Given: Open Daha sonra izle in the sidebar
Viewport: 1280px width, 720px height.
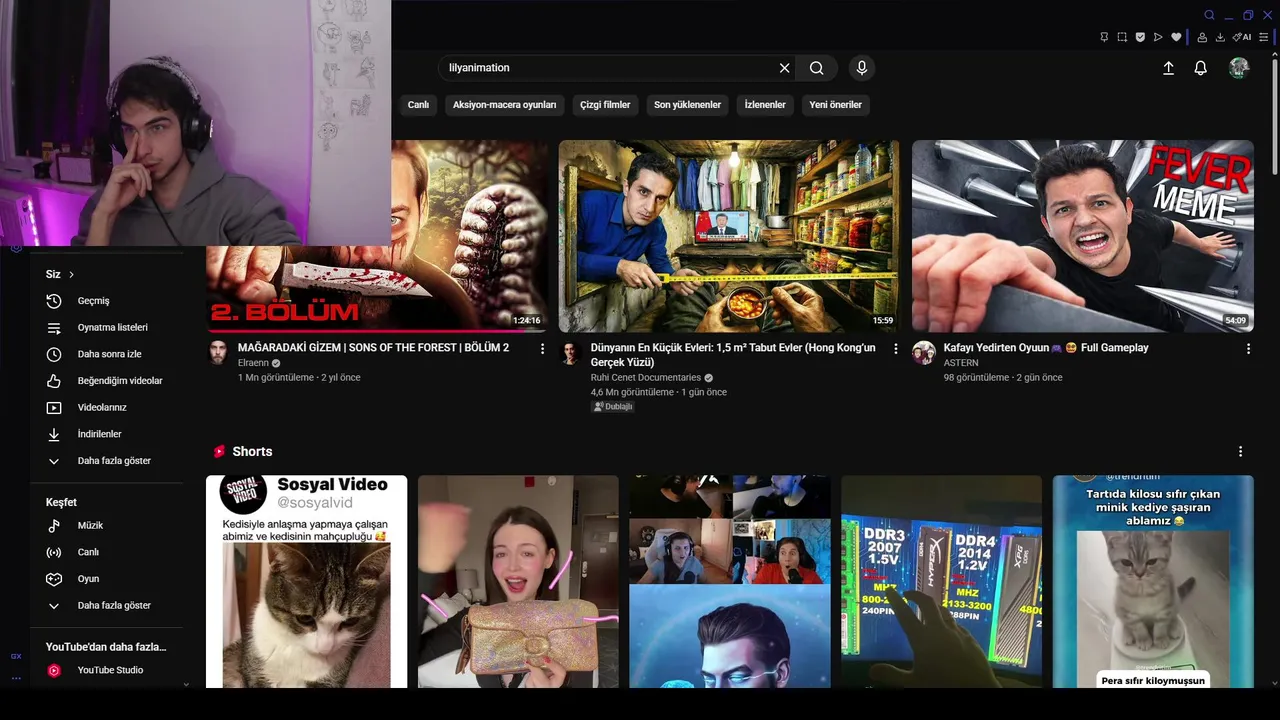Looking at the screenshot, I should 110,354.
